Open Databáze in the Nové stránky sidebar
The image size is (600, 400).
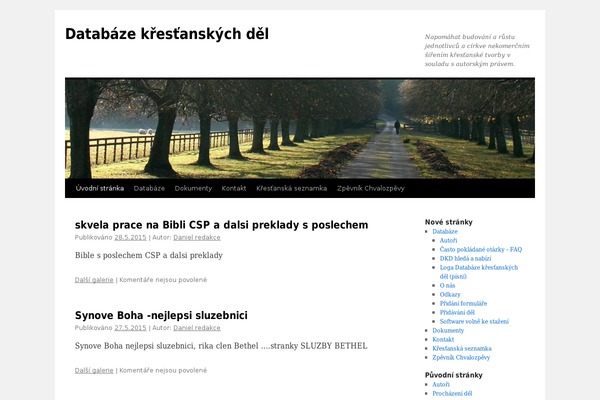point(445,232)
